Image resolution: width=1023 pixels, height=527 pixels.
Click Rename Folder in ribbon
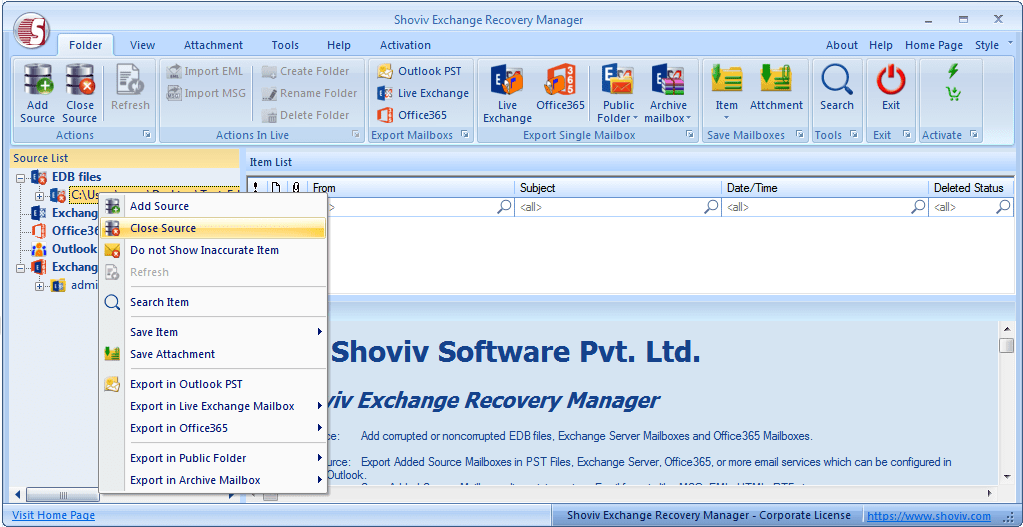(309, 93)
